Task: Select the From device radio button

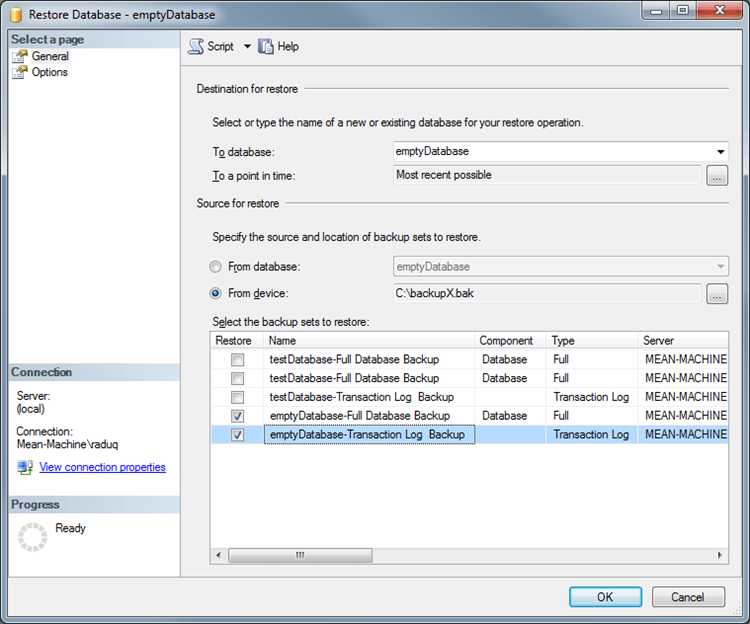Action: [x=215, y=293]
